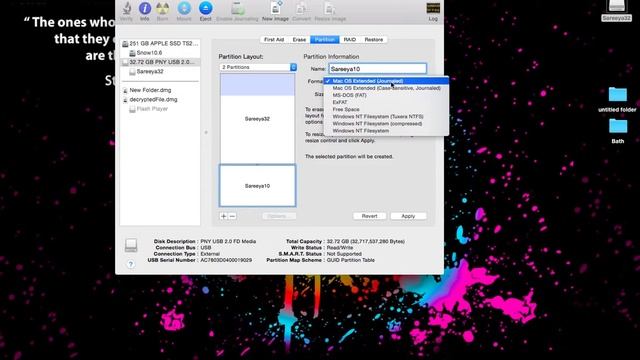Open the Partition Layout dropdown
Screen dimensions: 640x360
[258, 67]
